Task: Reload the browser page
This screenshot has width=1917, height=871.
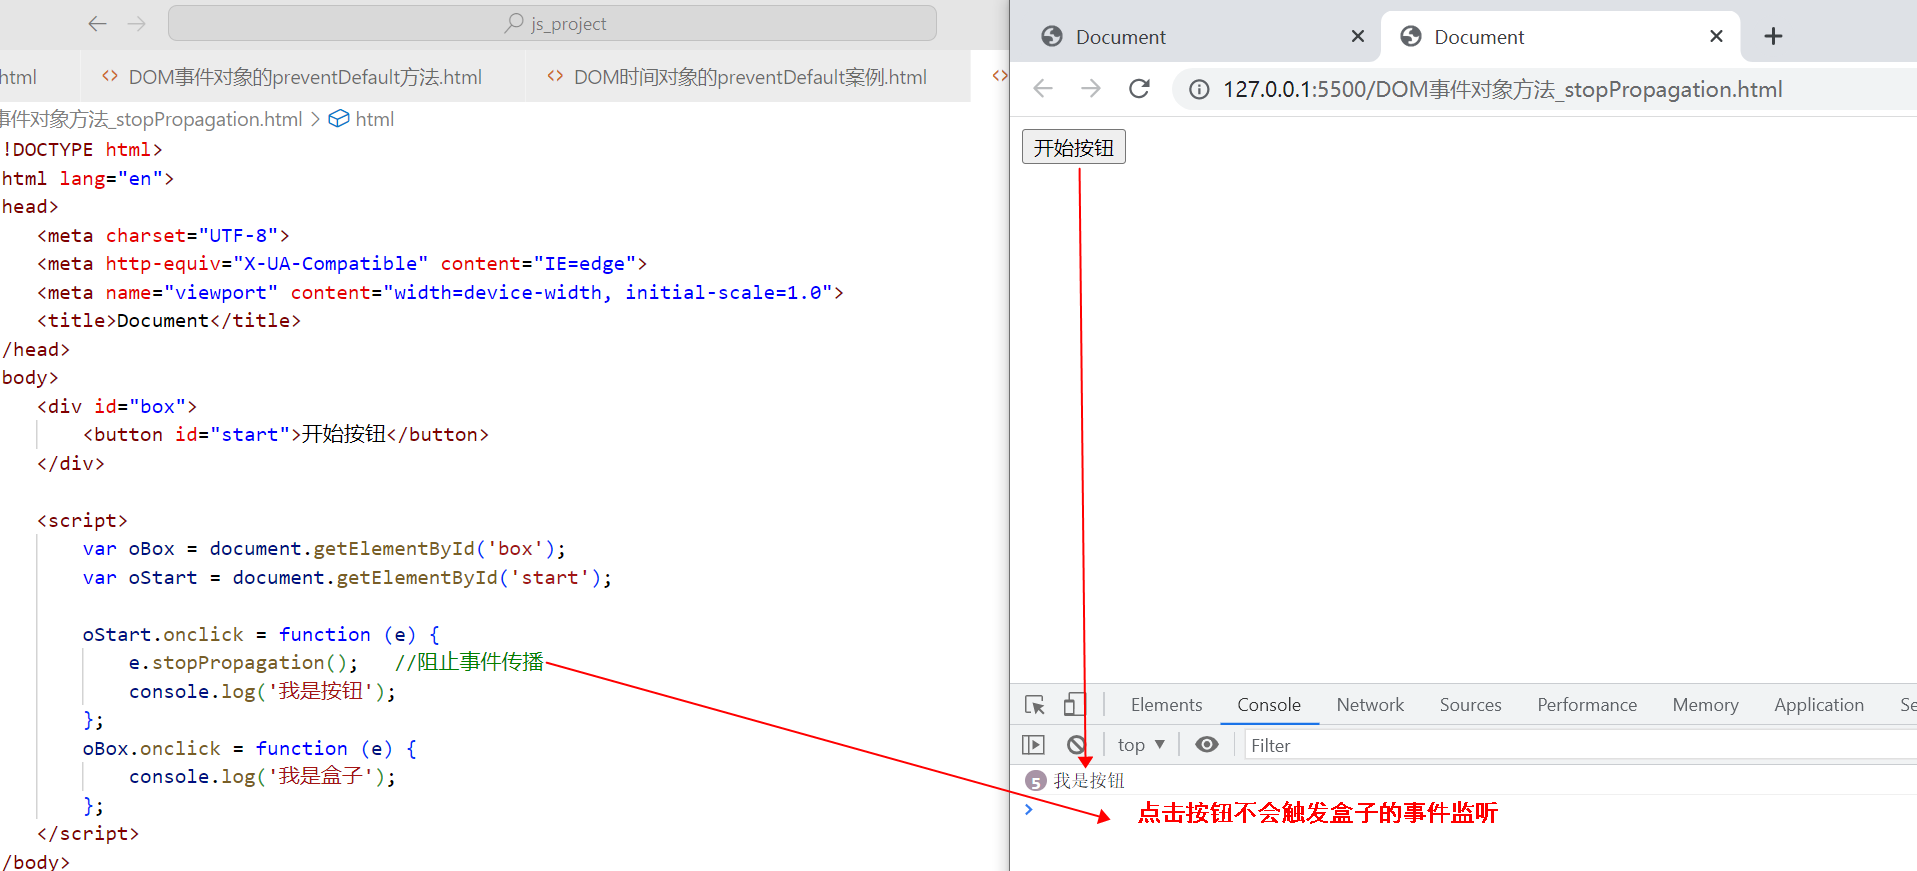Action: click(1139, 88)
